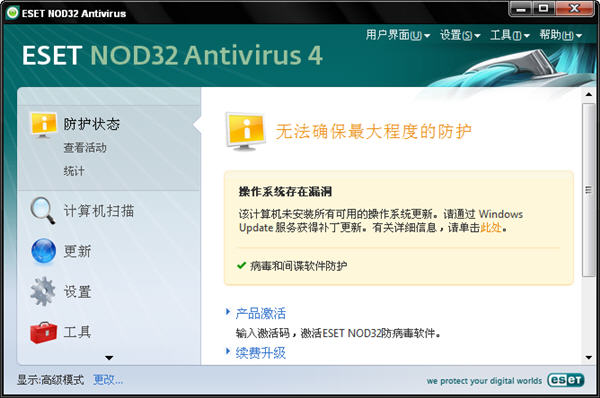Click the ESET eye icon in title bar
Image resolution: width=600 pixels, height=398 pixels.
coord(13,13)
